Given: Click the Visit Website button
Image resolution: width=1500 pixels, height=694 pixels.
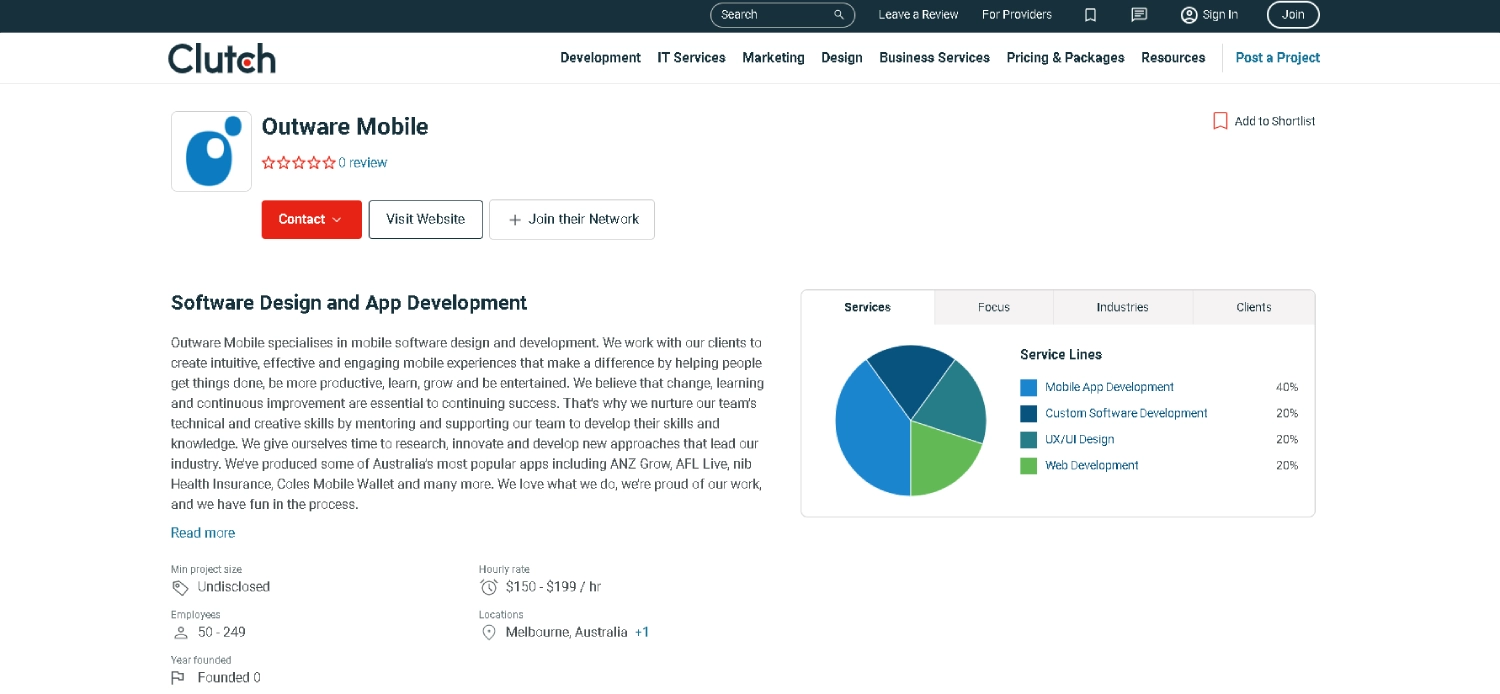Looking at the screenshot, I should click(426, 220).
